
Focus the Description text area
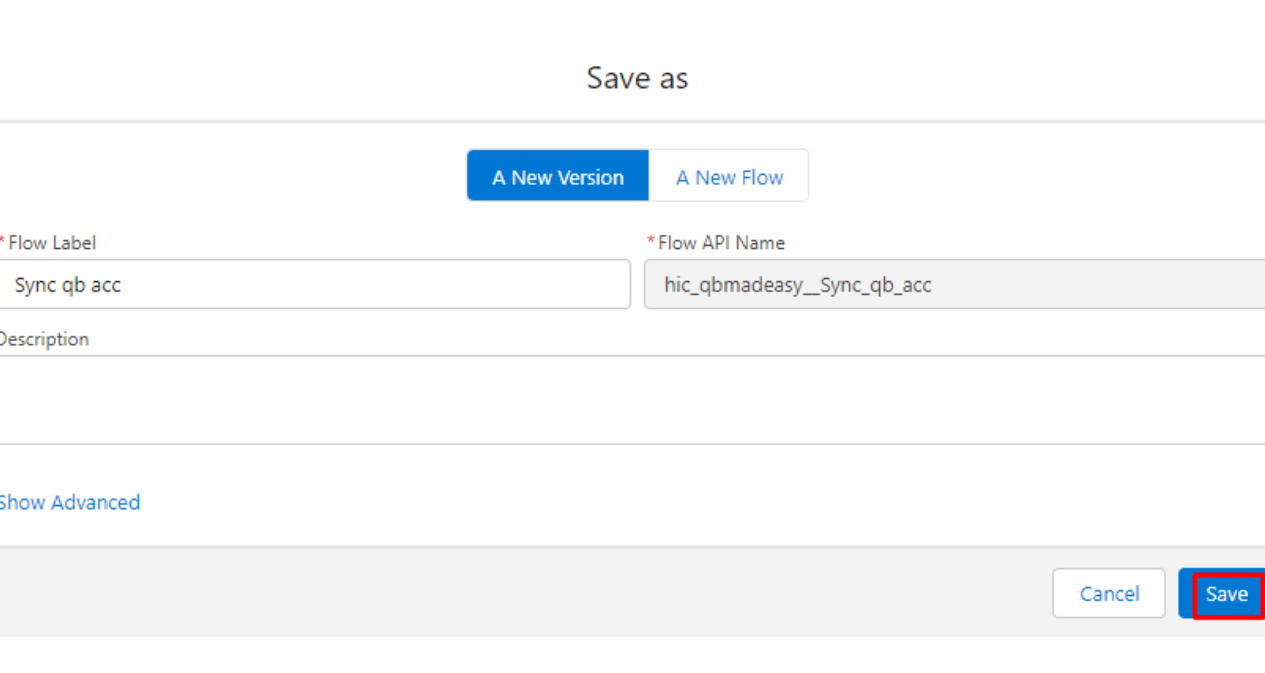click(630, 400)
